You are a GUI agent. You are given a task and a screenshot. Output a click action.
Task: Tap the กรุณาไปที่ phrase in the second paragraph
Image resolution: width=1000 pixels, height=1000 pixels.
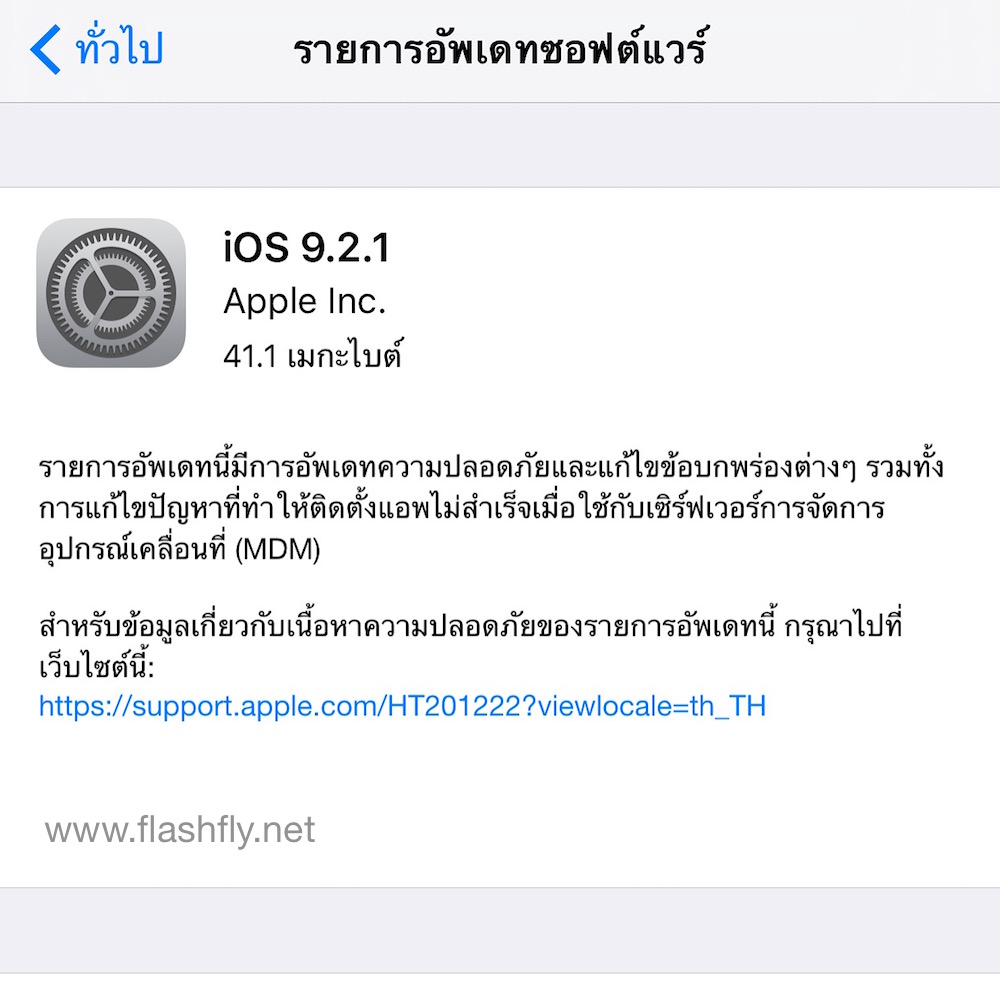click(843, 626)
